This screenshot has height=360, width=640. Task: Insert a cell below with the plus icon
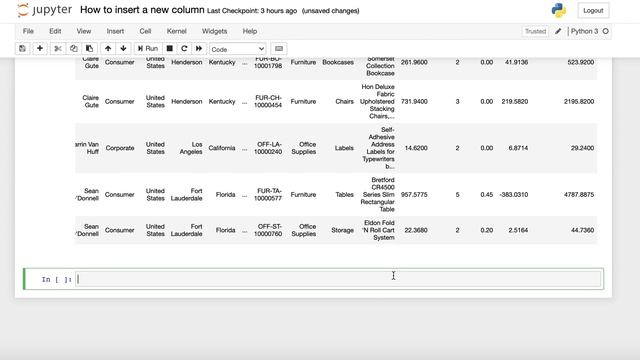click(40, 49)
